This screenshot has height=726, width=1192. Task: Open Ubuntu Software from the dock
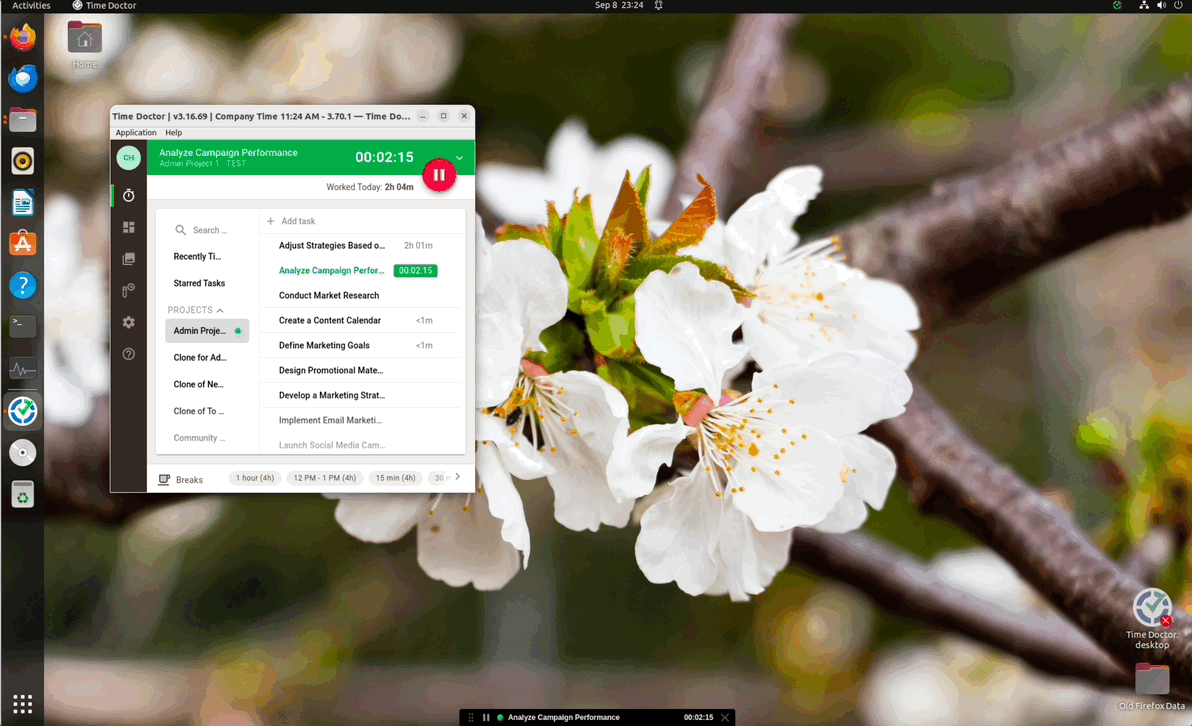pyautogui.click(x=23, y=244)
